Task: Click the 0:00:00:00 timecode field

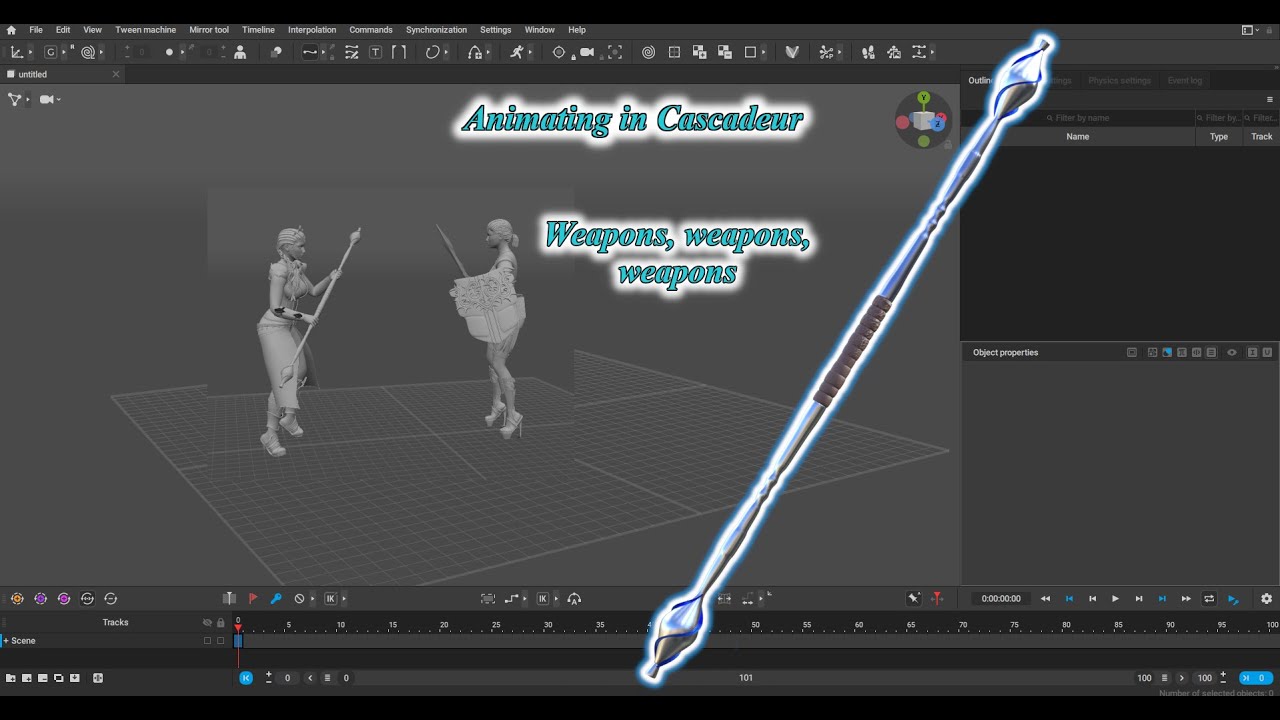Action: pyautogui.click(x=1001, y=599)
